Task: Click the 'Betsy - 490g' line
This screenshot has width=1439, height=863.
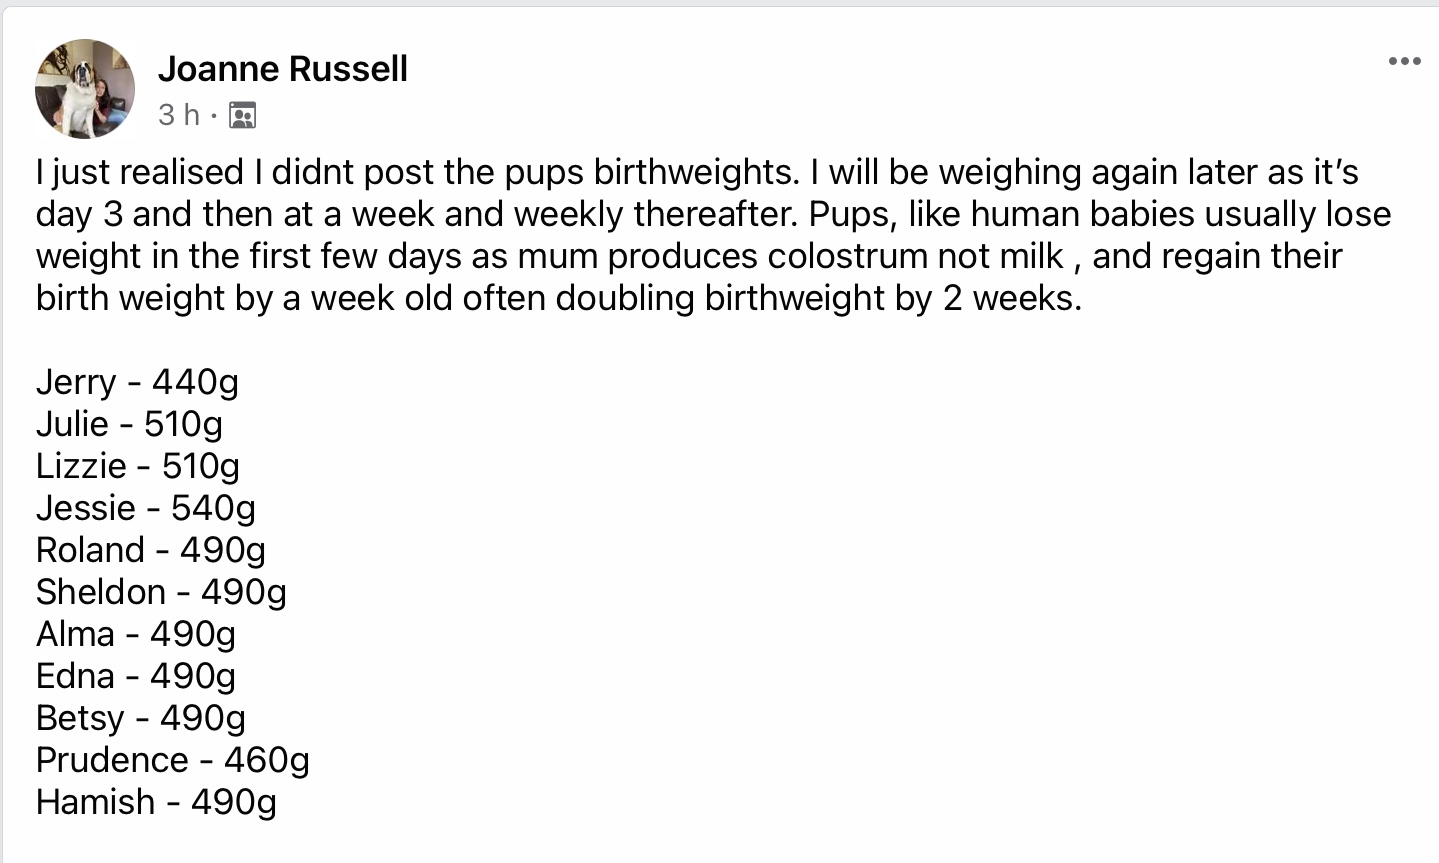Action: click(x=141, y=718)
